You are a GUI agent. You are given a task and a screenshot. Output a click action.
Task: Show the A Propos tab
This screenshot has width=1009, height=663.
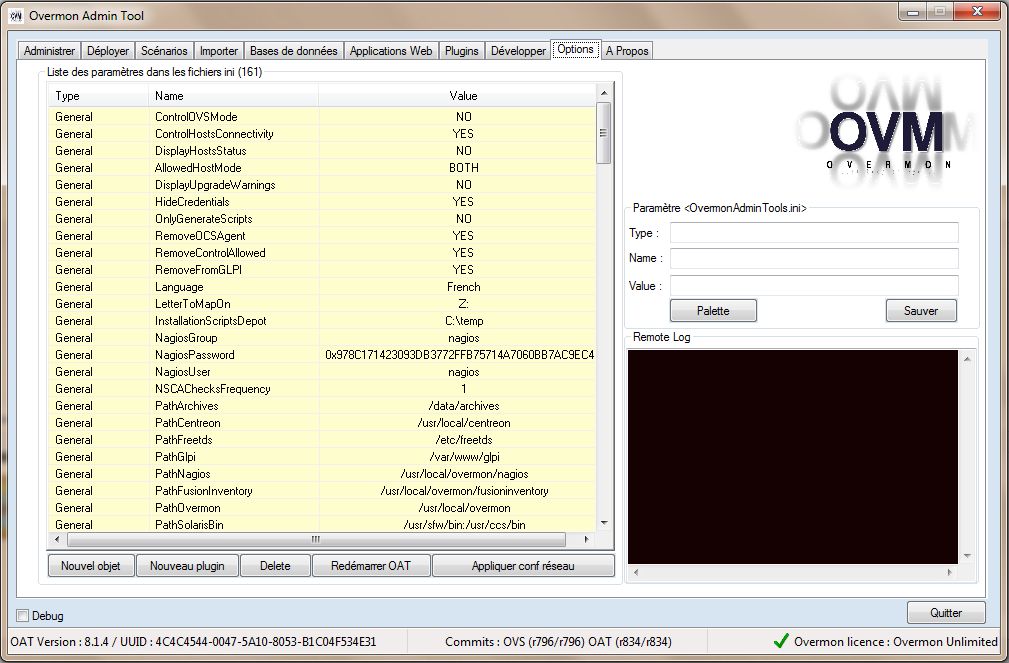pos(627,51)
